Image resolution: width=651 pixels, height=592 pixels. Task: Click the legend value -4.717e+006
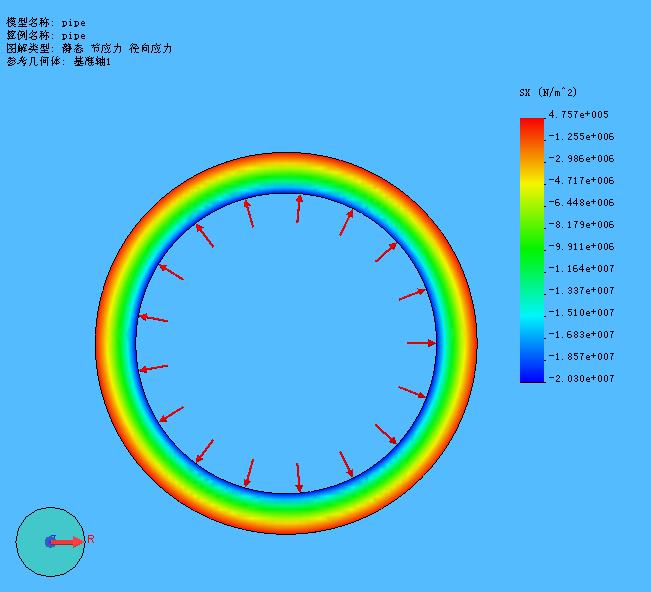click(581, 181)
